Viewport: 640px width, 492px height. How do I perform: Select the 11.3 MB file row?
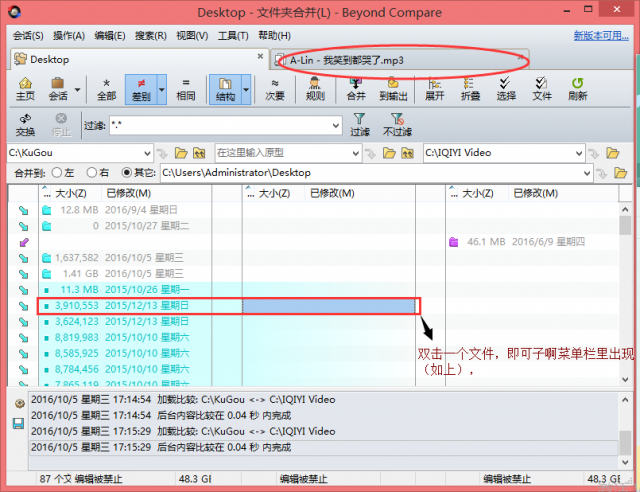(125, 290)
